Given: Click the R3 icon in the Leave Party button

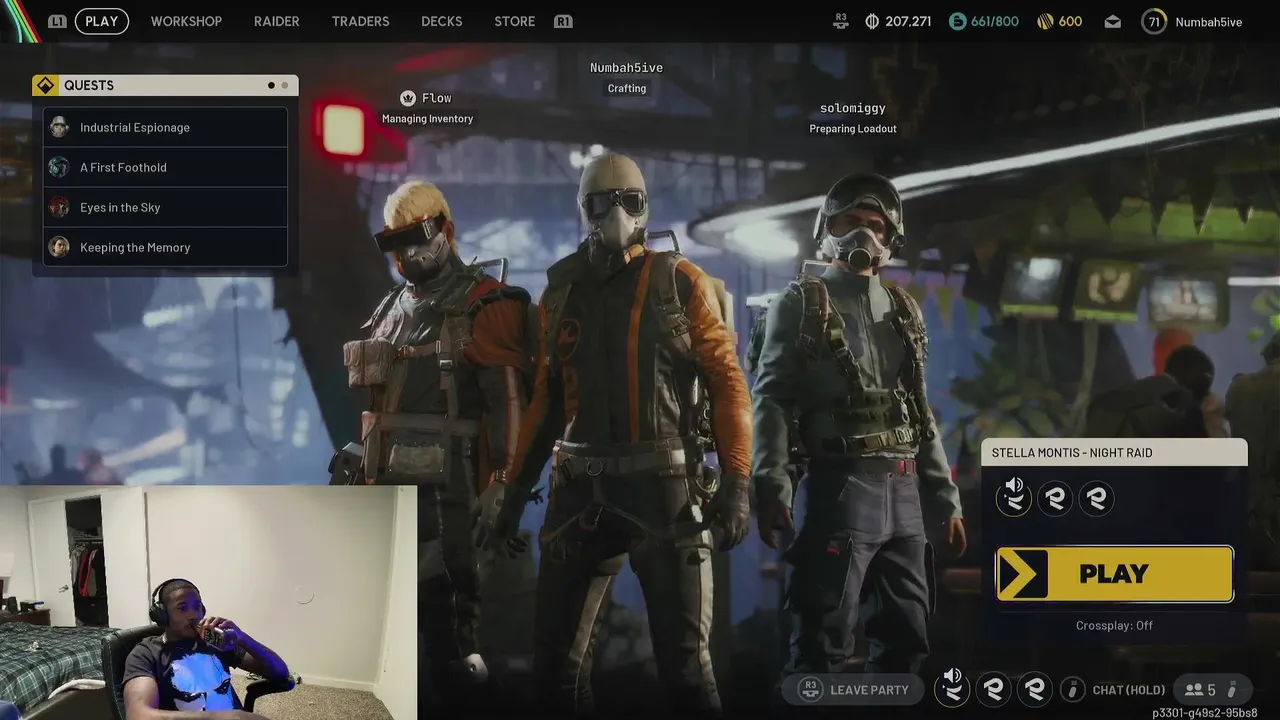Looking at the screenshot, I should (810, 689).
